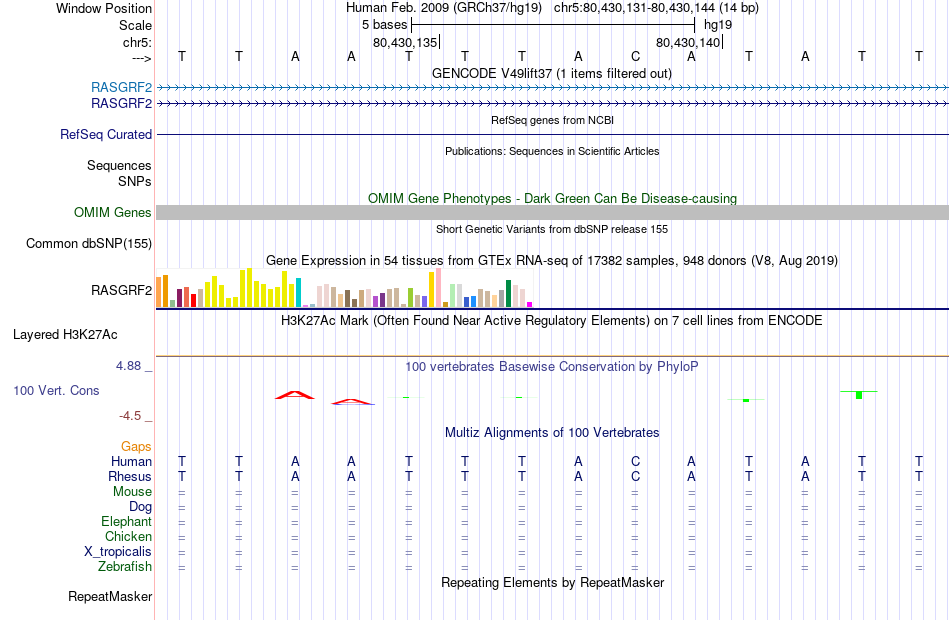Screen dimensions: 950x620
Task: Click the gray OMIM Genes bar
Action: [552, 212]
